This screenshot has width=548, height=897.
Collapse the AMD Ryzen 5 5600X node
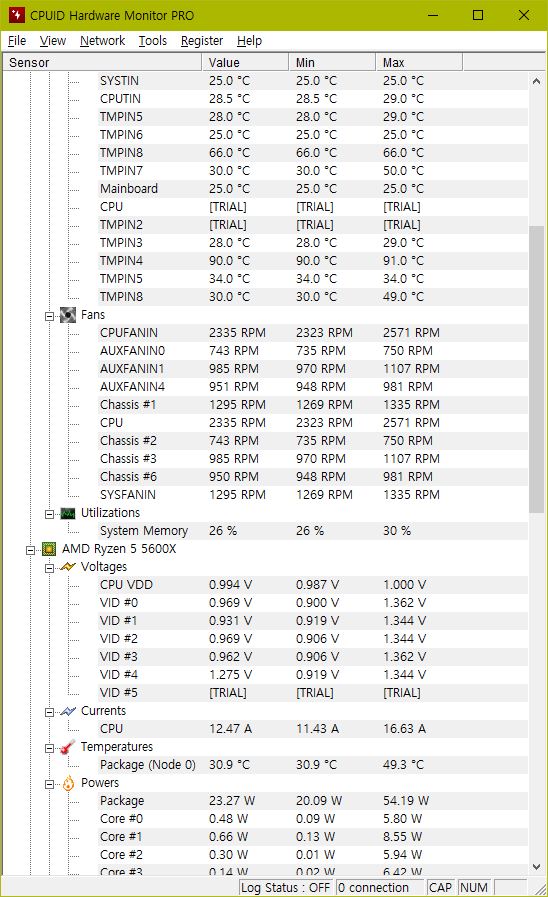pyautogui.click(x=30, y=550)
